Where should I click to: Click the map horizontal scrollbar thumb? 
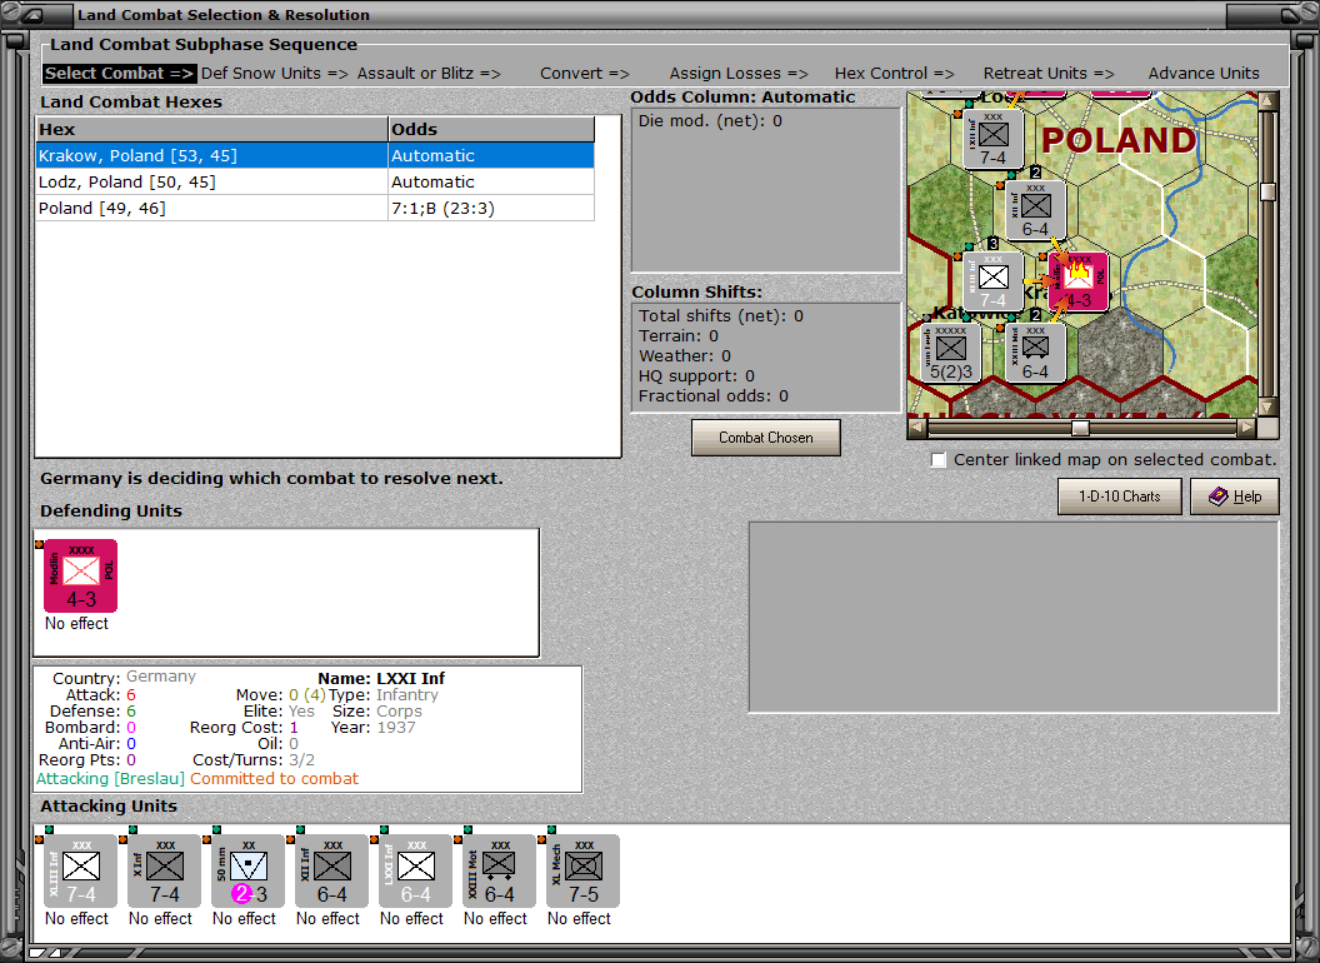coord(1080,428)
